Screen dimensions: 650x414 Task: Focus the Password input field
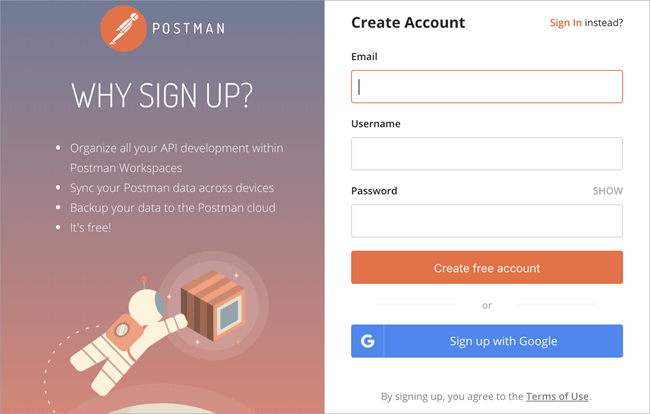pyautogui.click(x=487, y=221)
